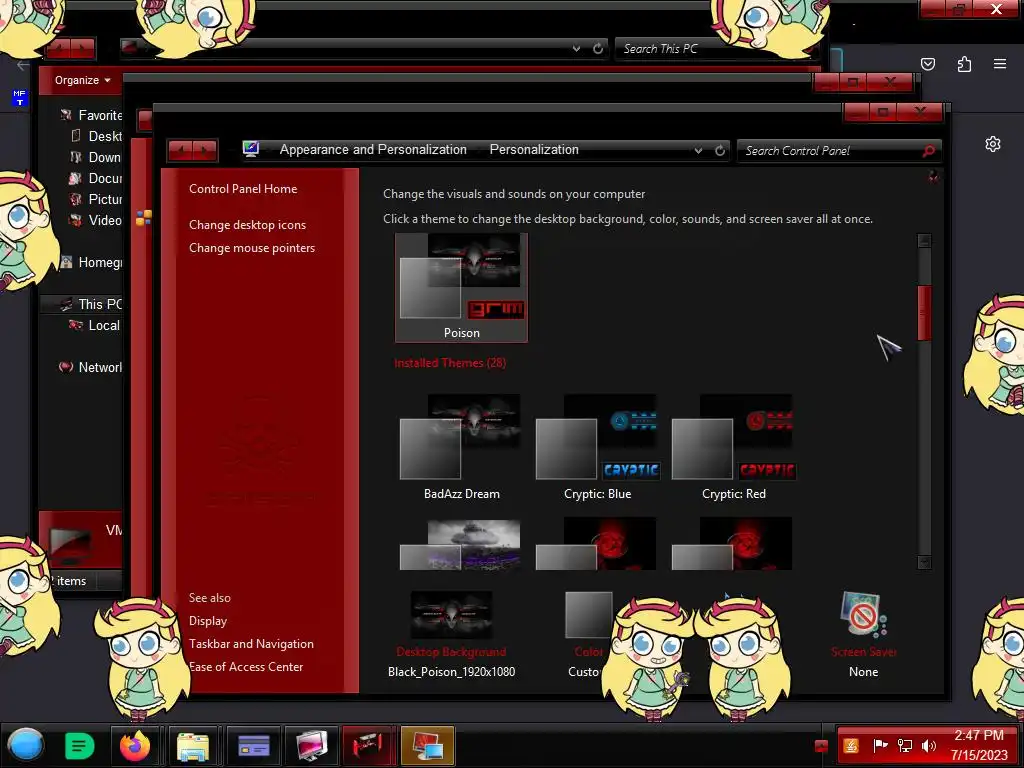Click the back arrow in Personalization window
Viewport: 1024px width, 768px height.
180,151
